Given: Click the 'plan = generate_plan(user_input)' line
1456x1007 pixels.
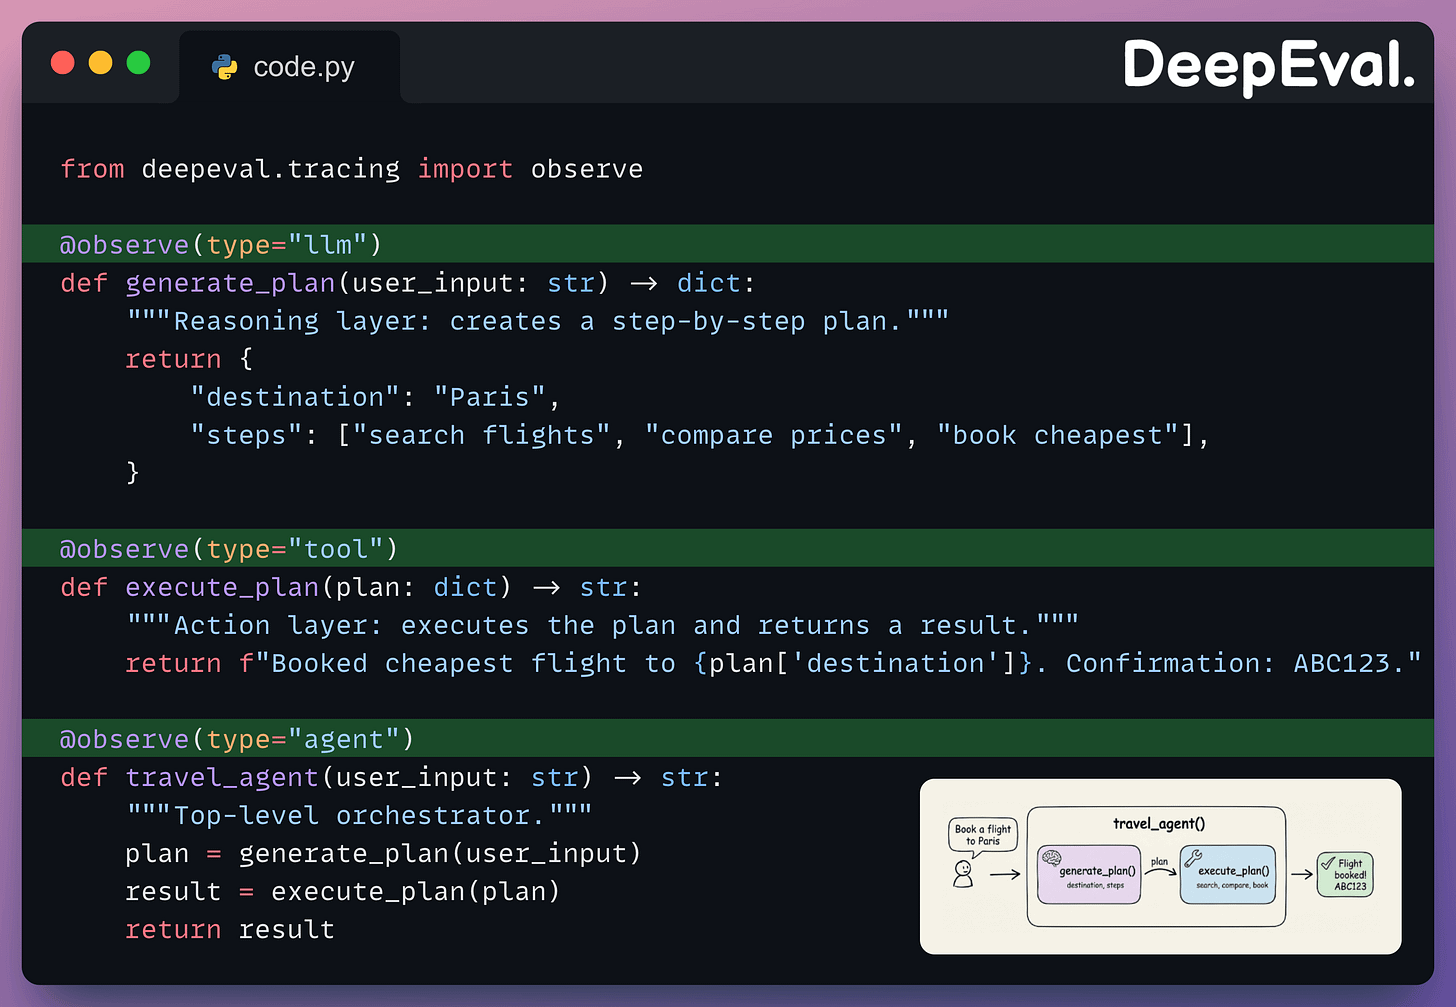Looking at the screenshot, I should coord(383,853).
